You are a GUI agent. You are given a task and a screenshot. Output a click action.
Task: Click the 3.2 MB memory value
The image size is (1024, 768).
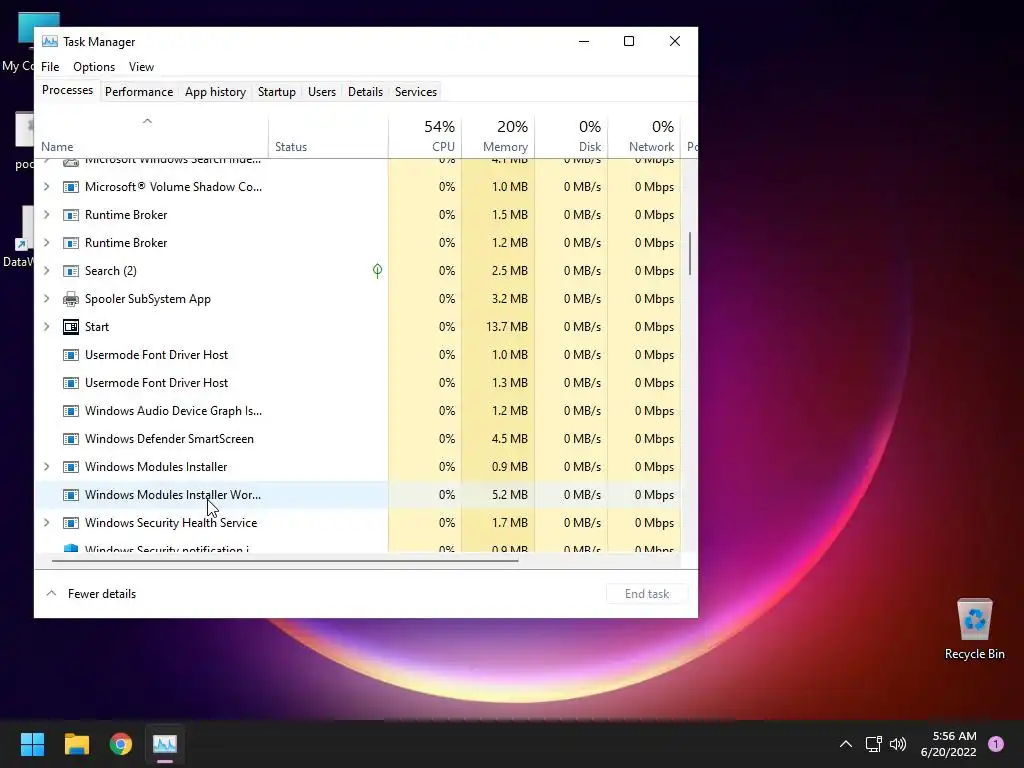tap(509, 299)
